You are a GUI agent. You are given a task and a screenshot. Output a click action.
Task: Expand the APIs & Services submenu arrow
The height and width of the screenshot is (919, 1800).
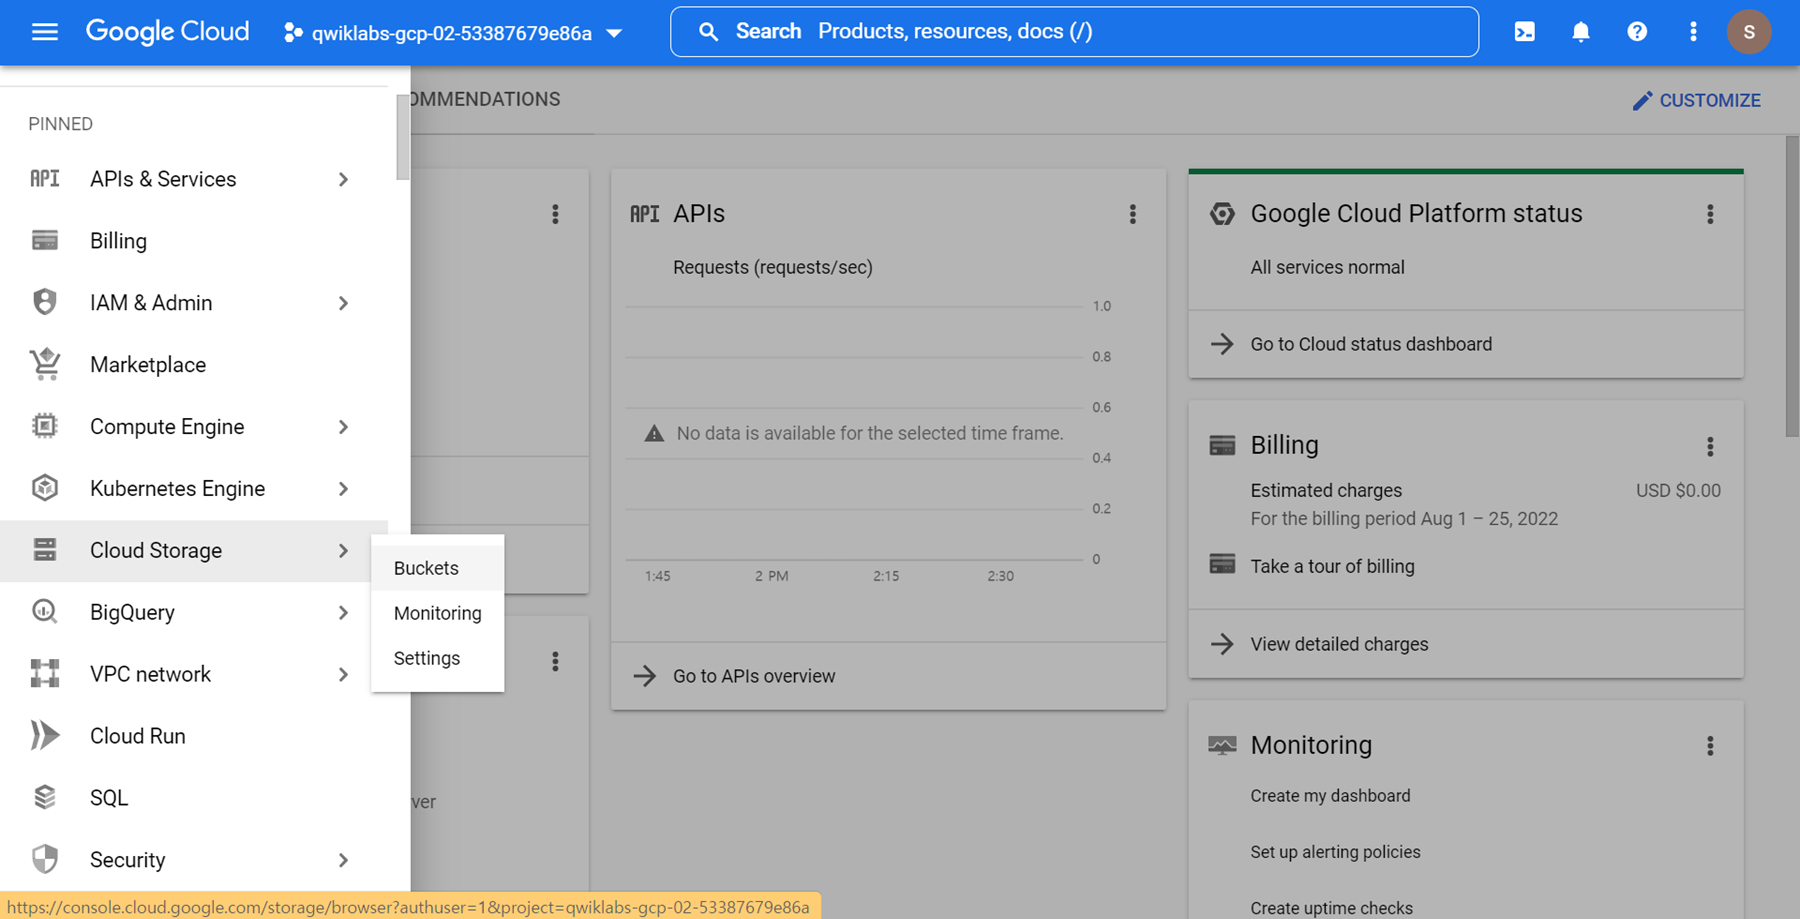coord(343,180)
